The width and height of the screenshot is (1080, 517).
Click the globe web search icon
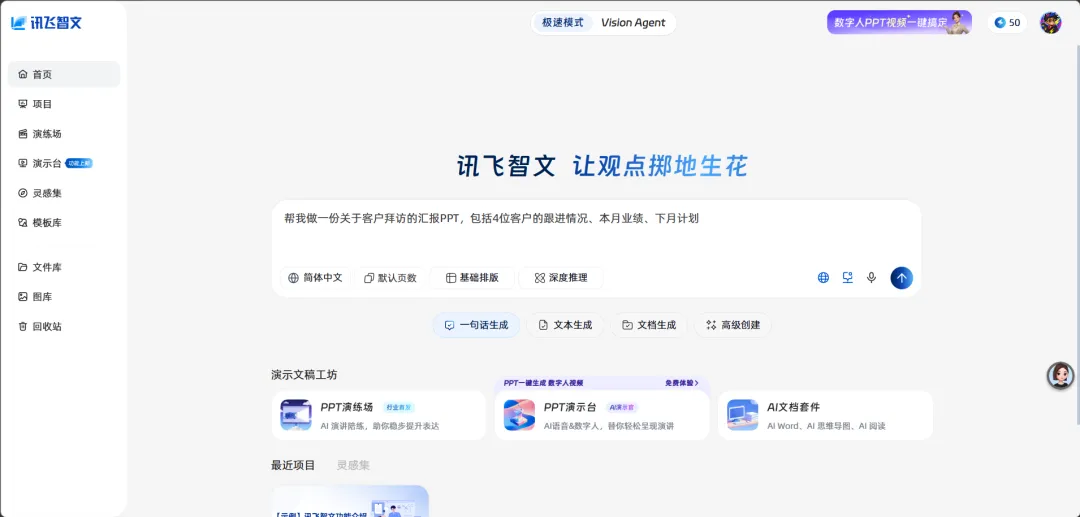pyautogui.click(x=823, y=278)
